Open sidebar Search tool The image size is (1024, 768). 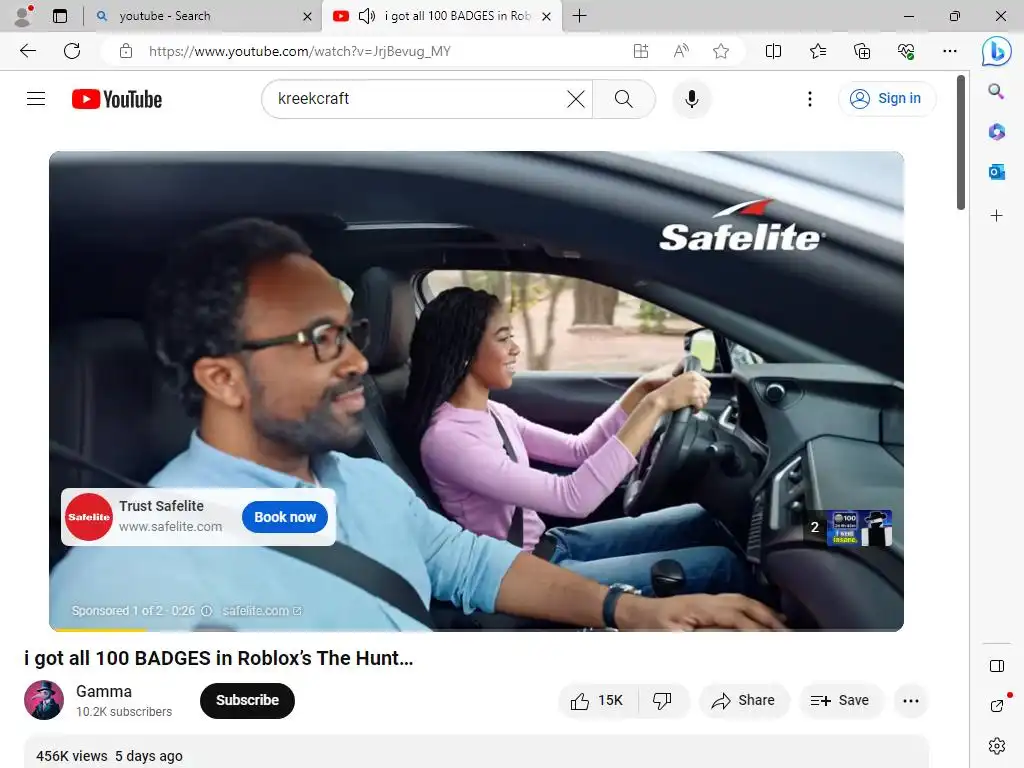(x=996, y=91)
